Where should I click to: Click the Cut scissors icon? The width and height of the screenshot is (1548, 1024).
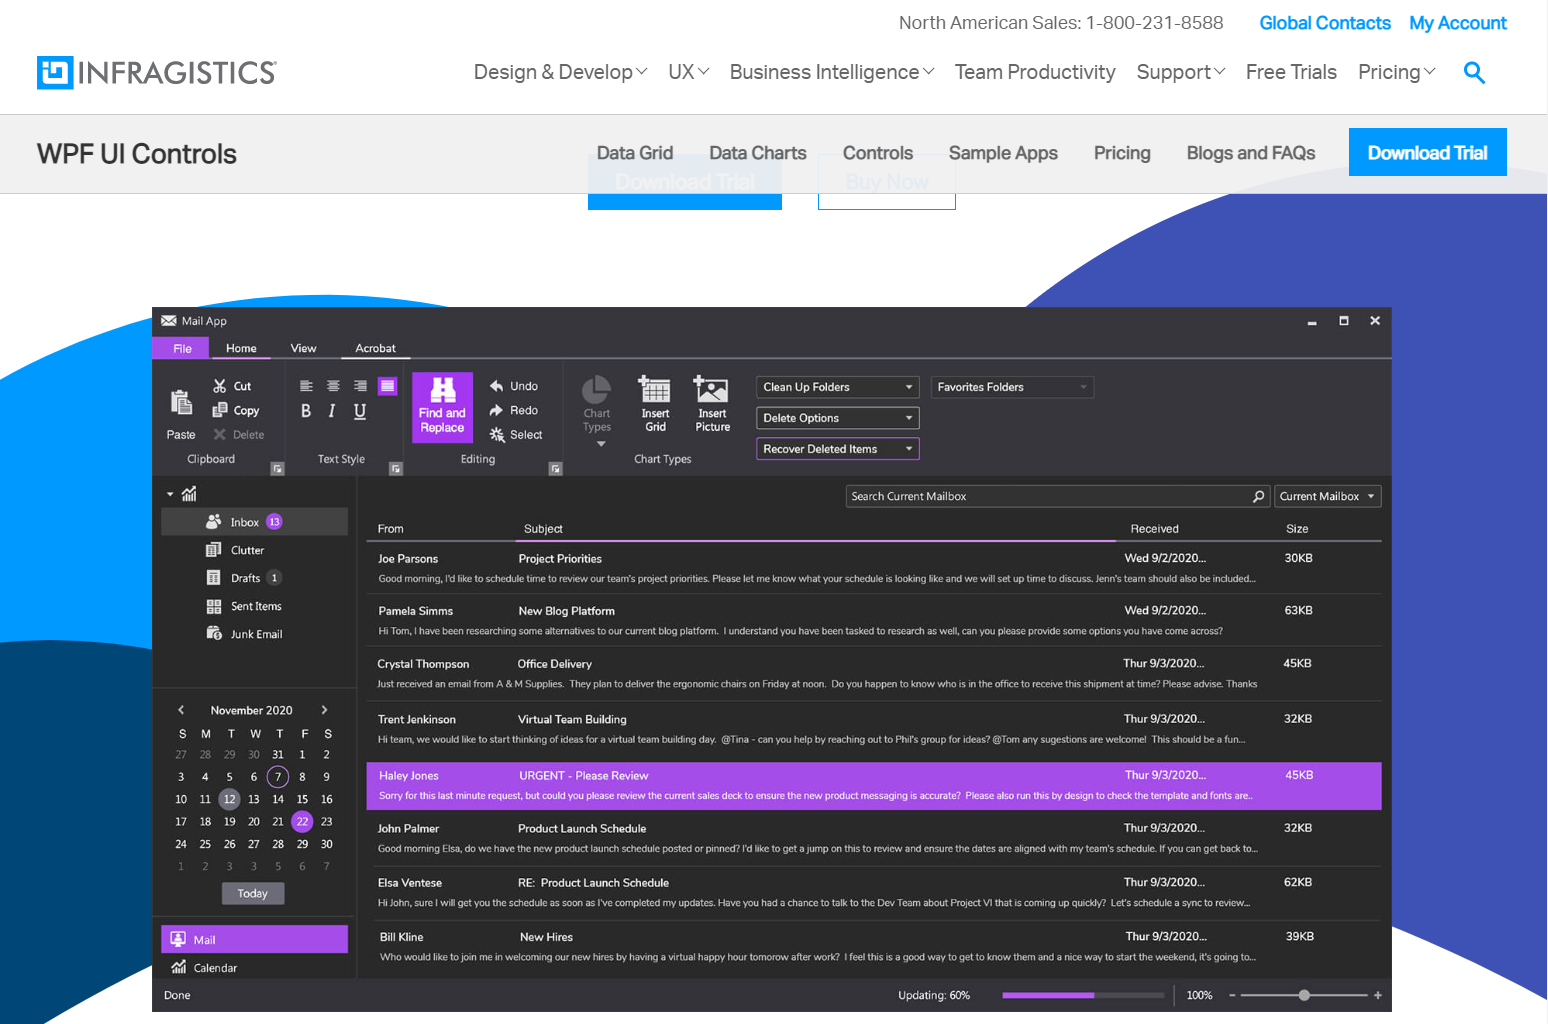[220, 386]
